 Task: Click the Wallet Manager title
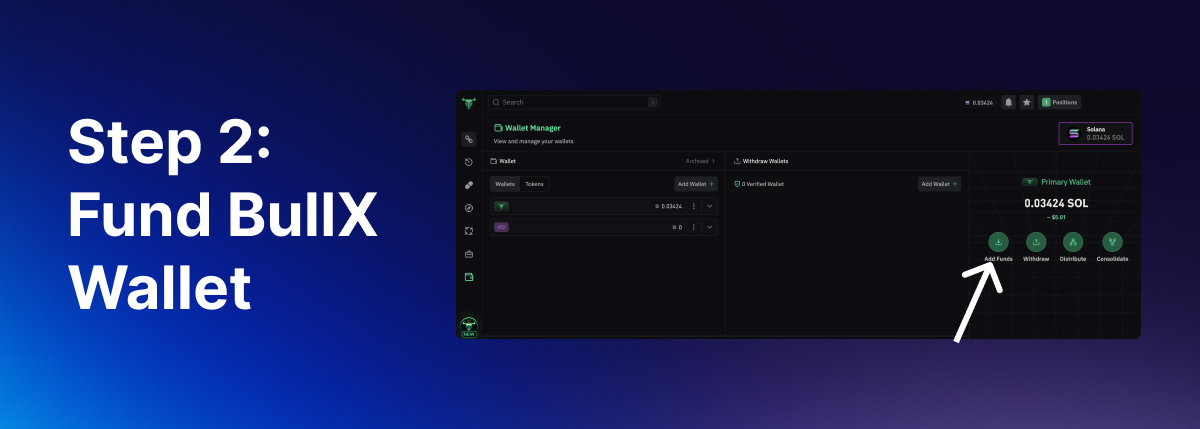pos(533,128)
